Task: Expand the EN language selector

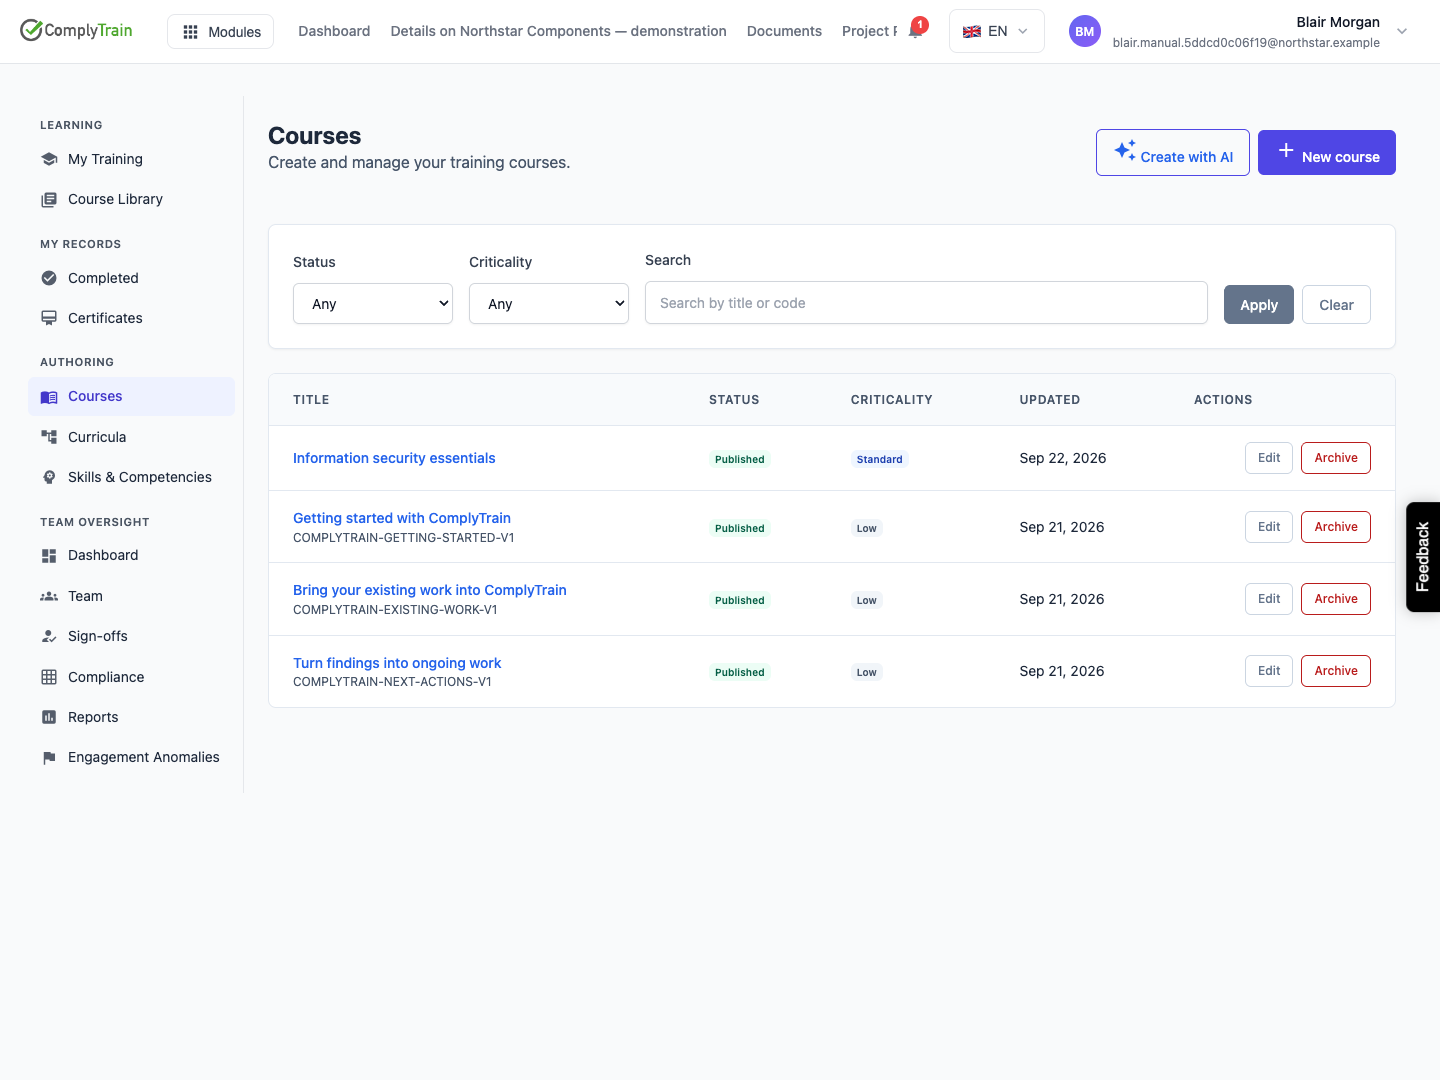Action: point(997,31)
